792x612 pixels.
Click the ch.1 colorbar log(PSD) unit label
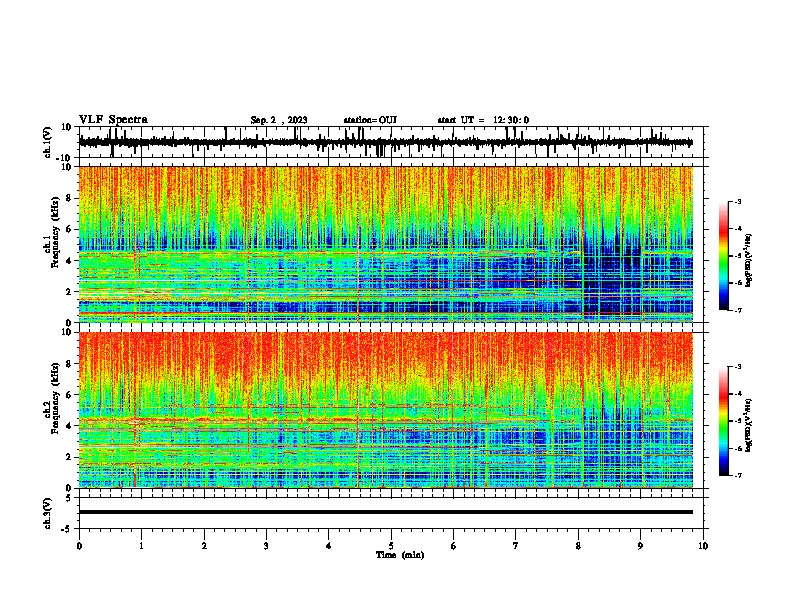(x=749, y=260)
